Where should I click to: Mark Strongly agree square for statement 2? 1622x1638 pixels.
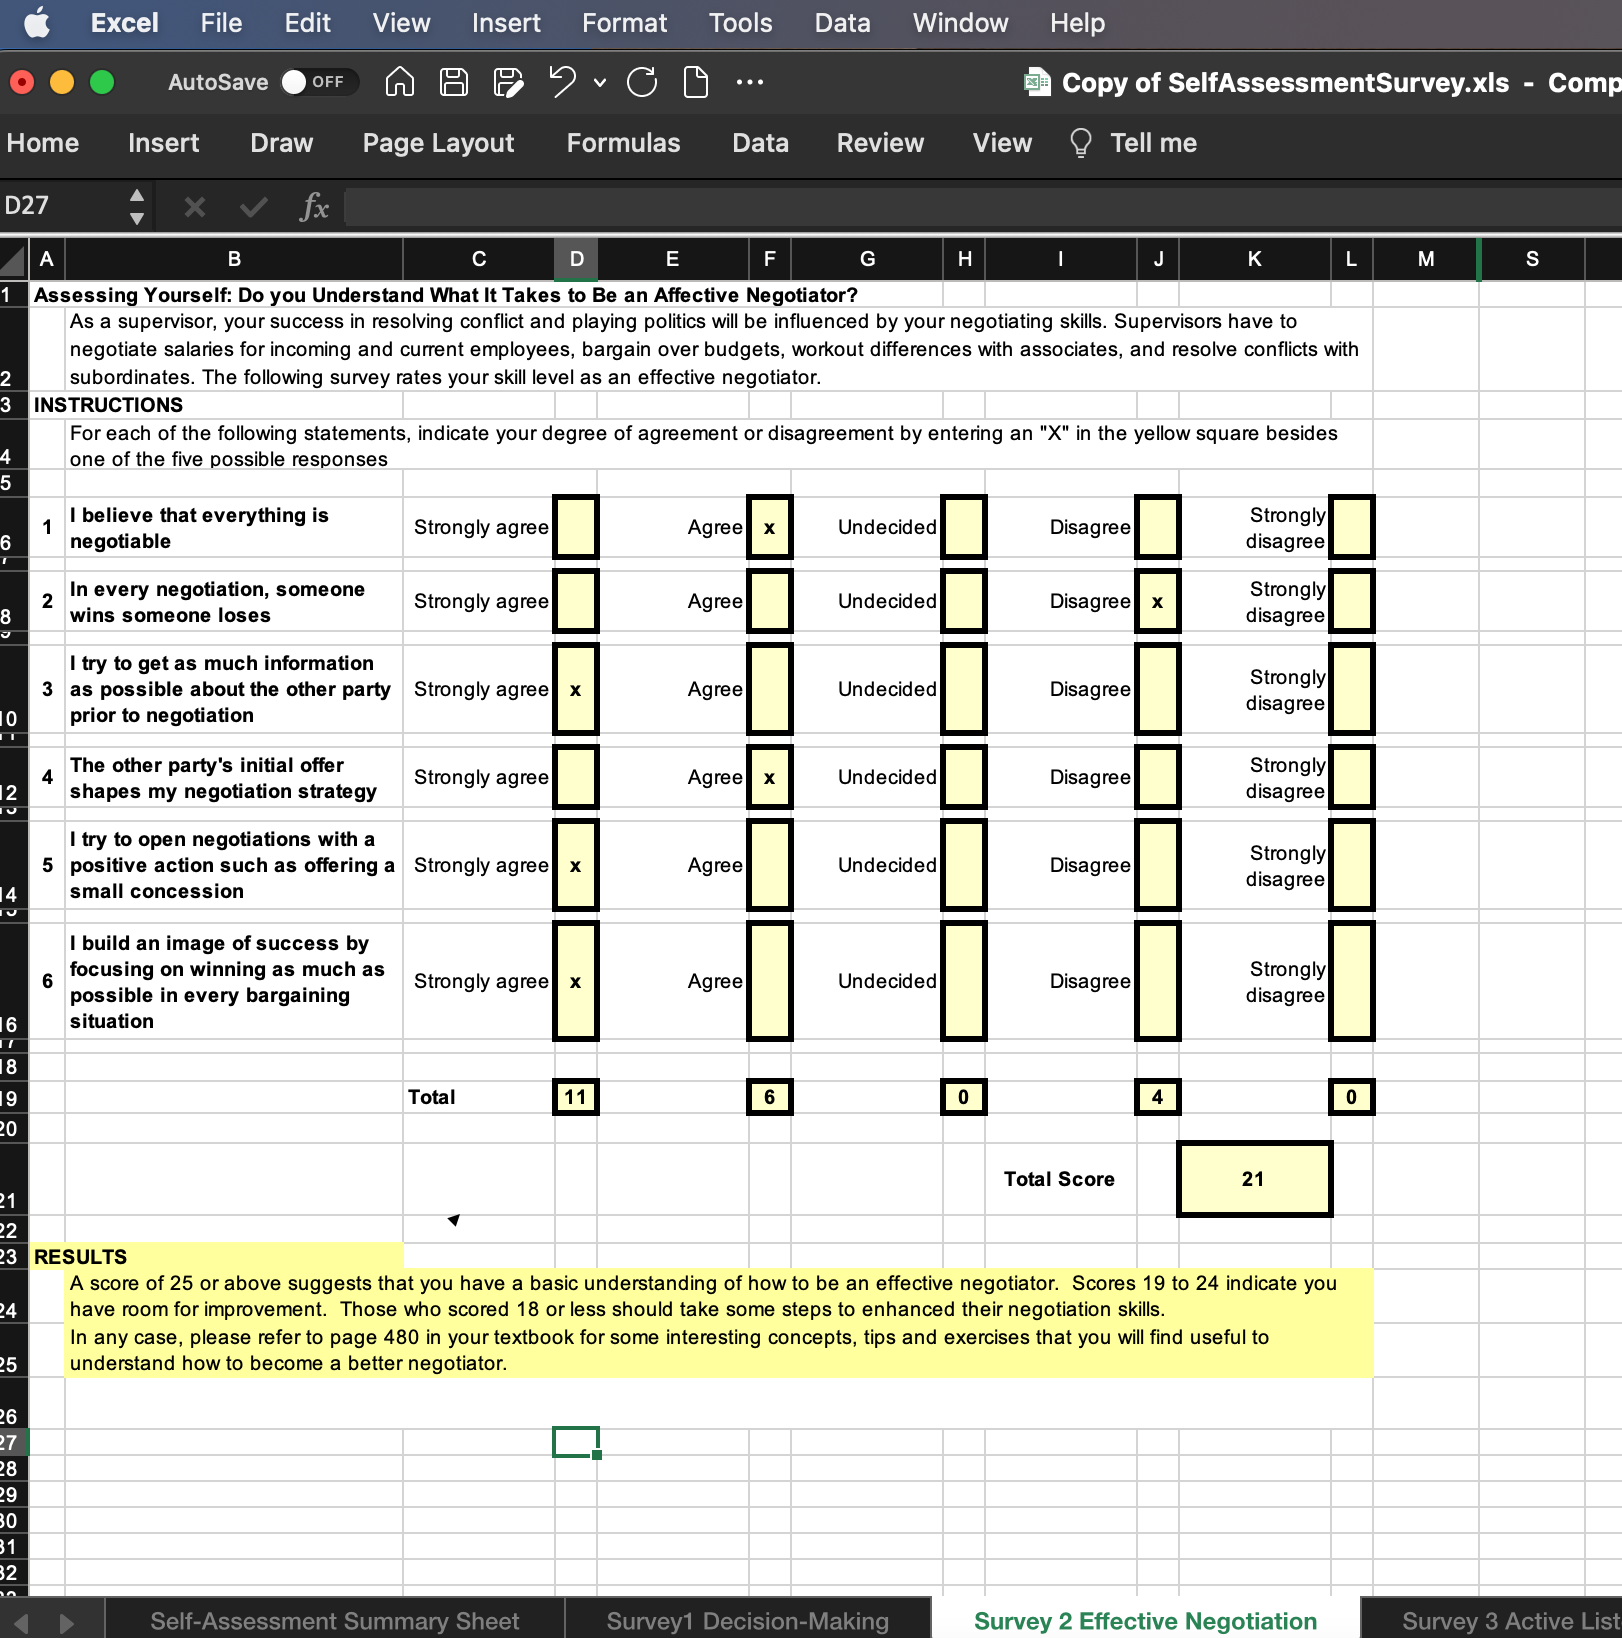[x=576, y=601]
